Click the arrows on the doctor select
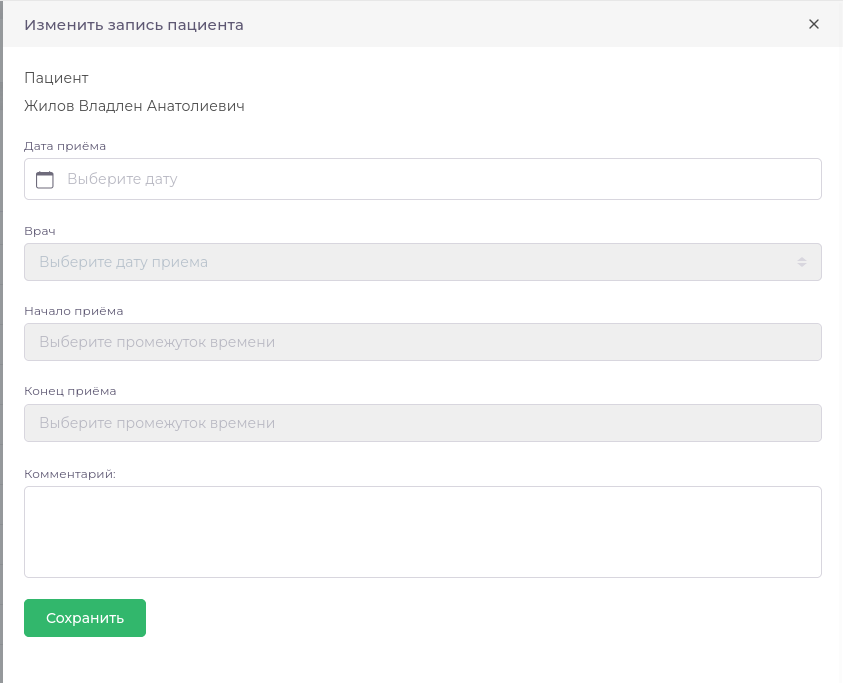 801,262
